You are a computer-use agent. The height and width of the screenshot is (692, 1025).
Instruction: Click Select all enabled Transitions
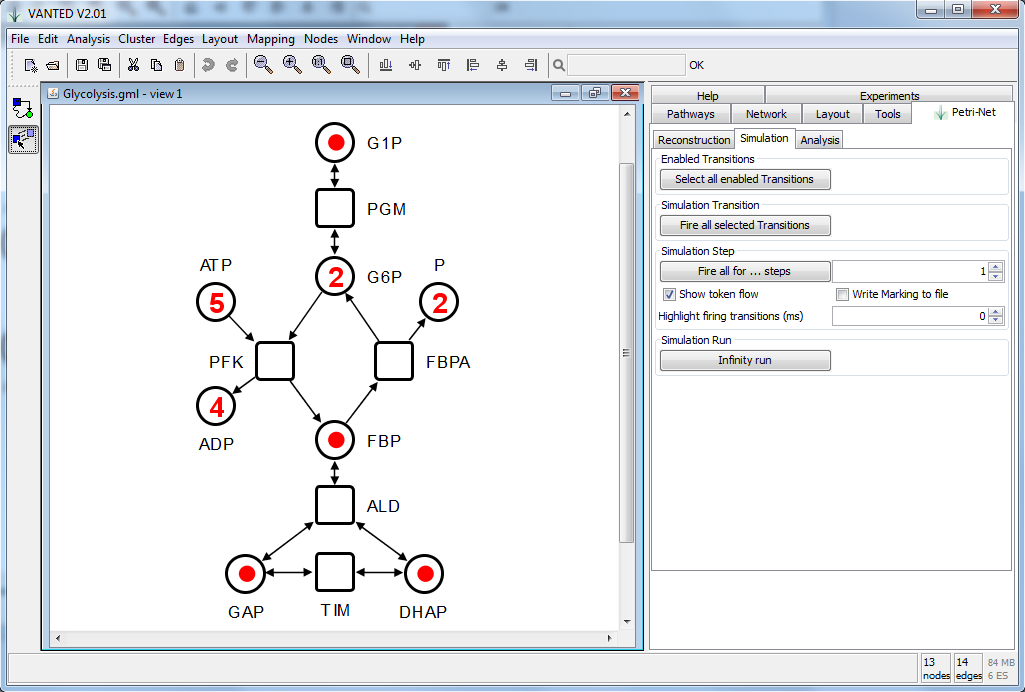745,179
